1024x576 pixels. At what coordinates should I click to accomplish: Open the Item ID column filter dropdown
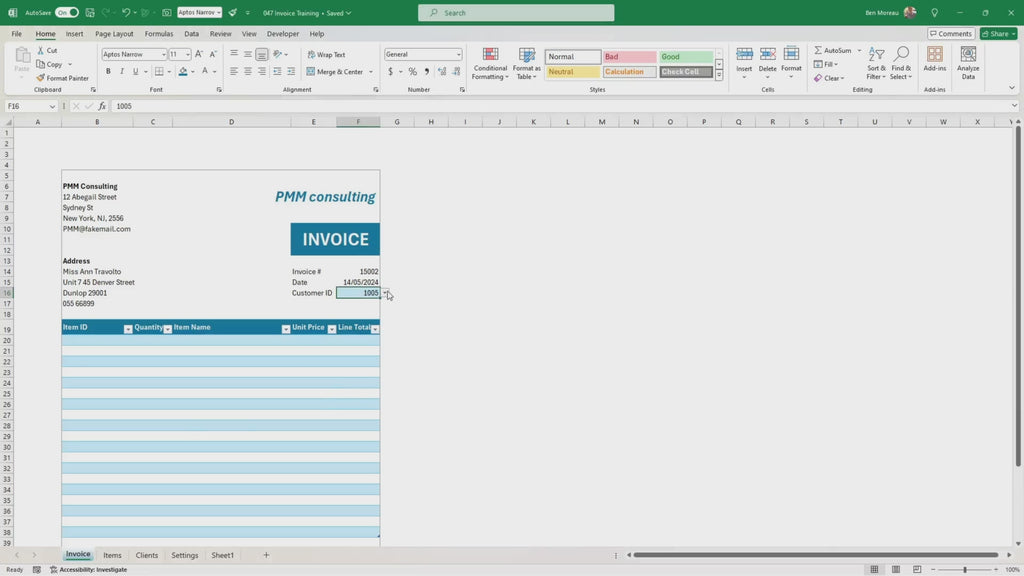(128, 329)
